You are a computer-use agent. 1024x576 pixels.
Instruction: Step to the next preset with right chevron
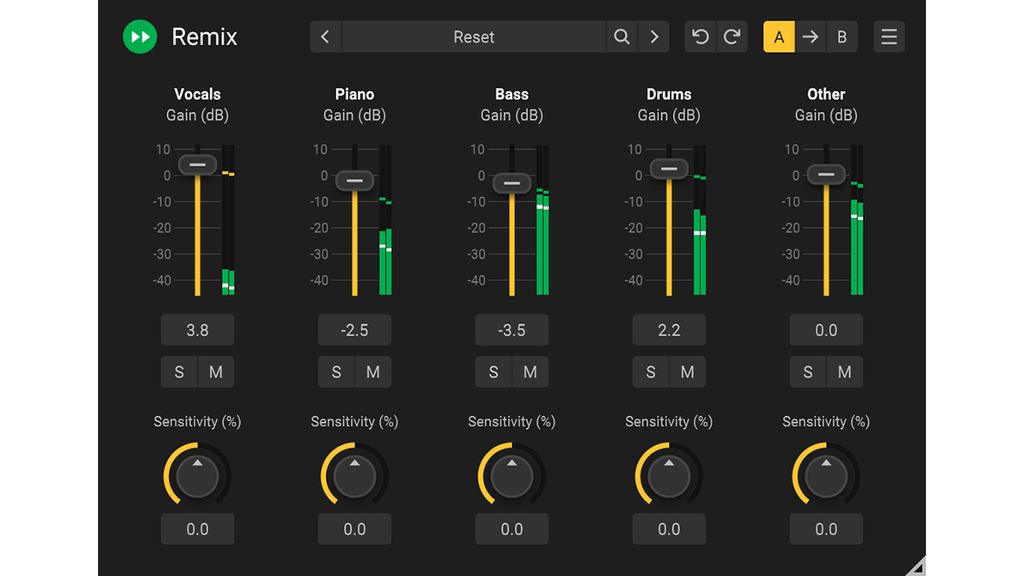(x=654, y=36)
